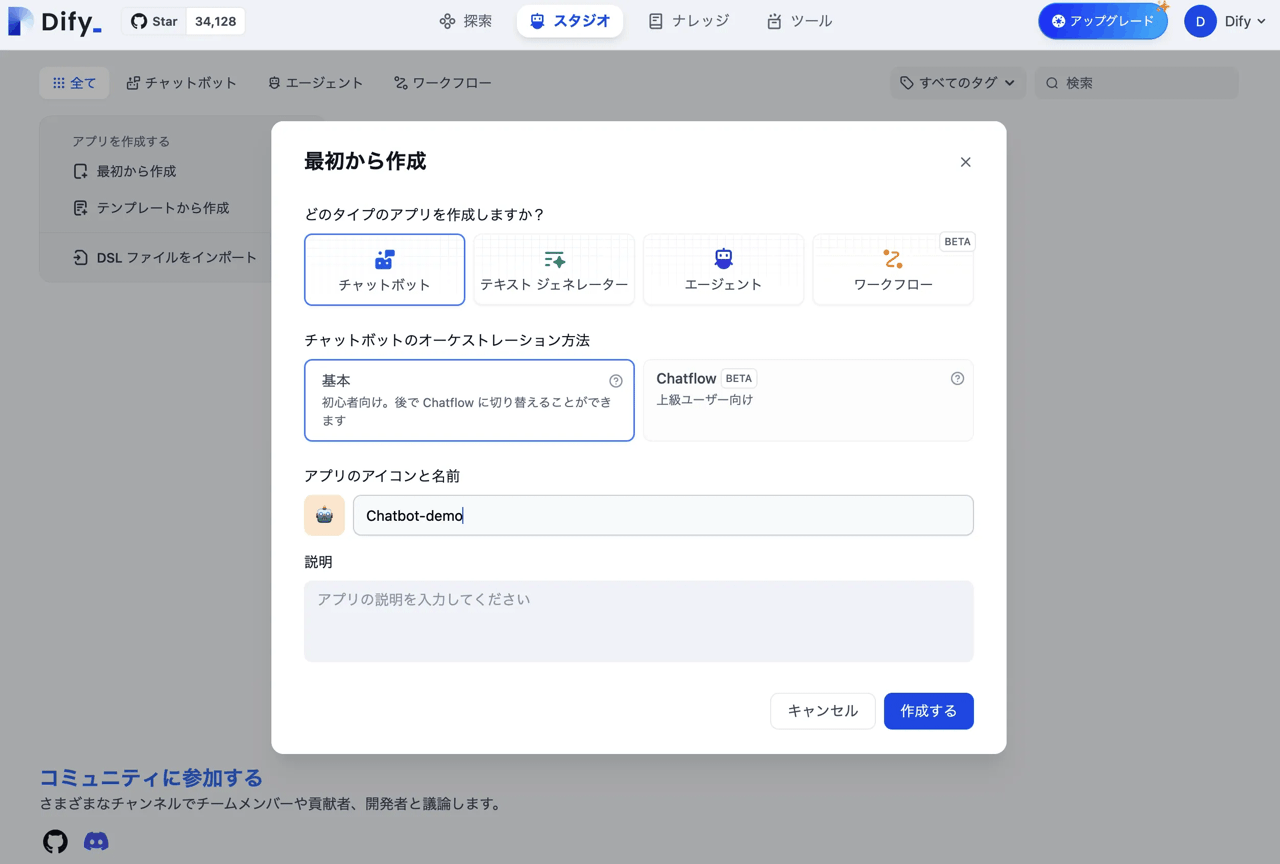Open the 探索 tab
The width and height of the screenshot is (1280, 864).
point(466,21)
